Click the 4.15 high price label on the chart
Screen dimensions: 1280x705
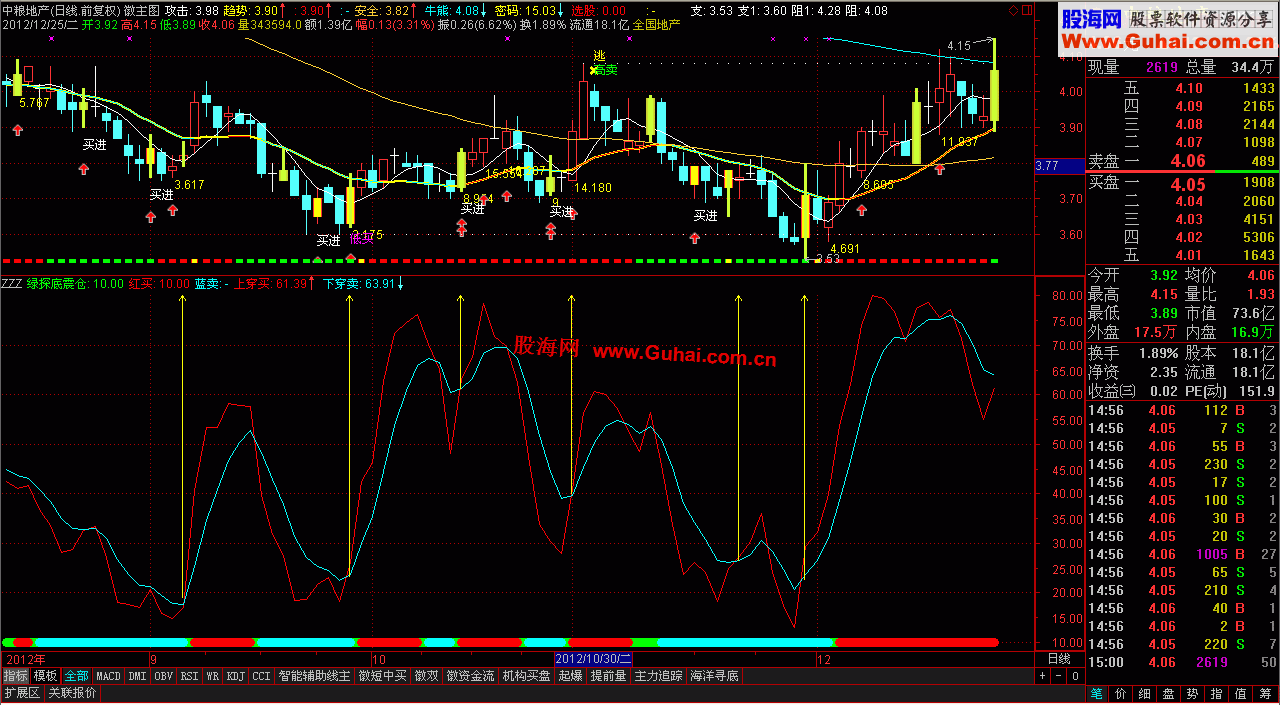click(959, 46)
